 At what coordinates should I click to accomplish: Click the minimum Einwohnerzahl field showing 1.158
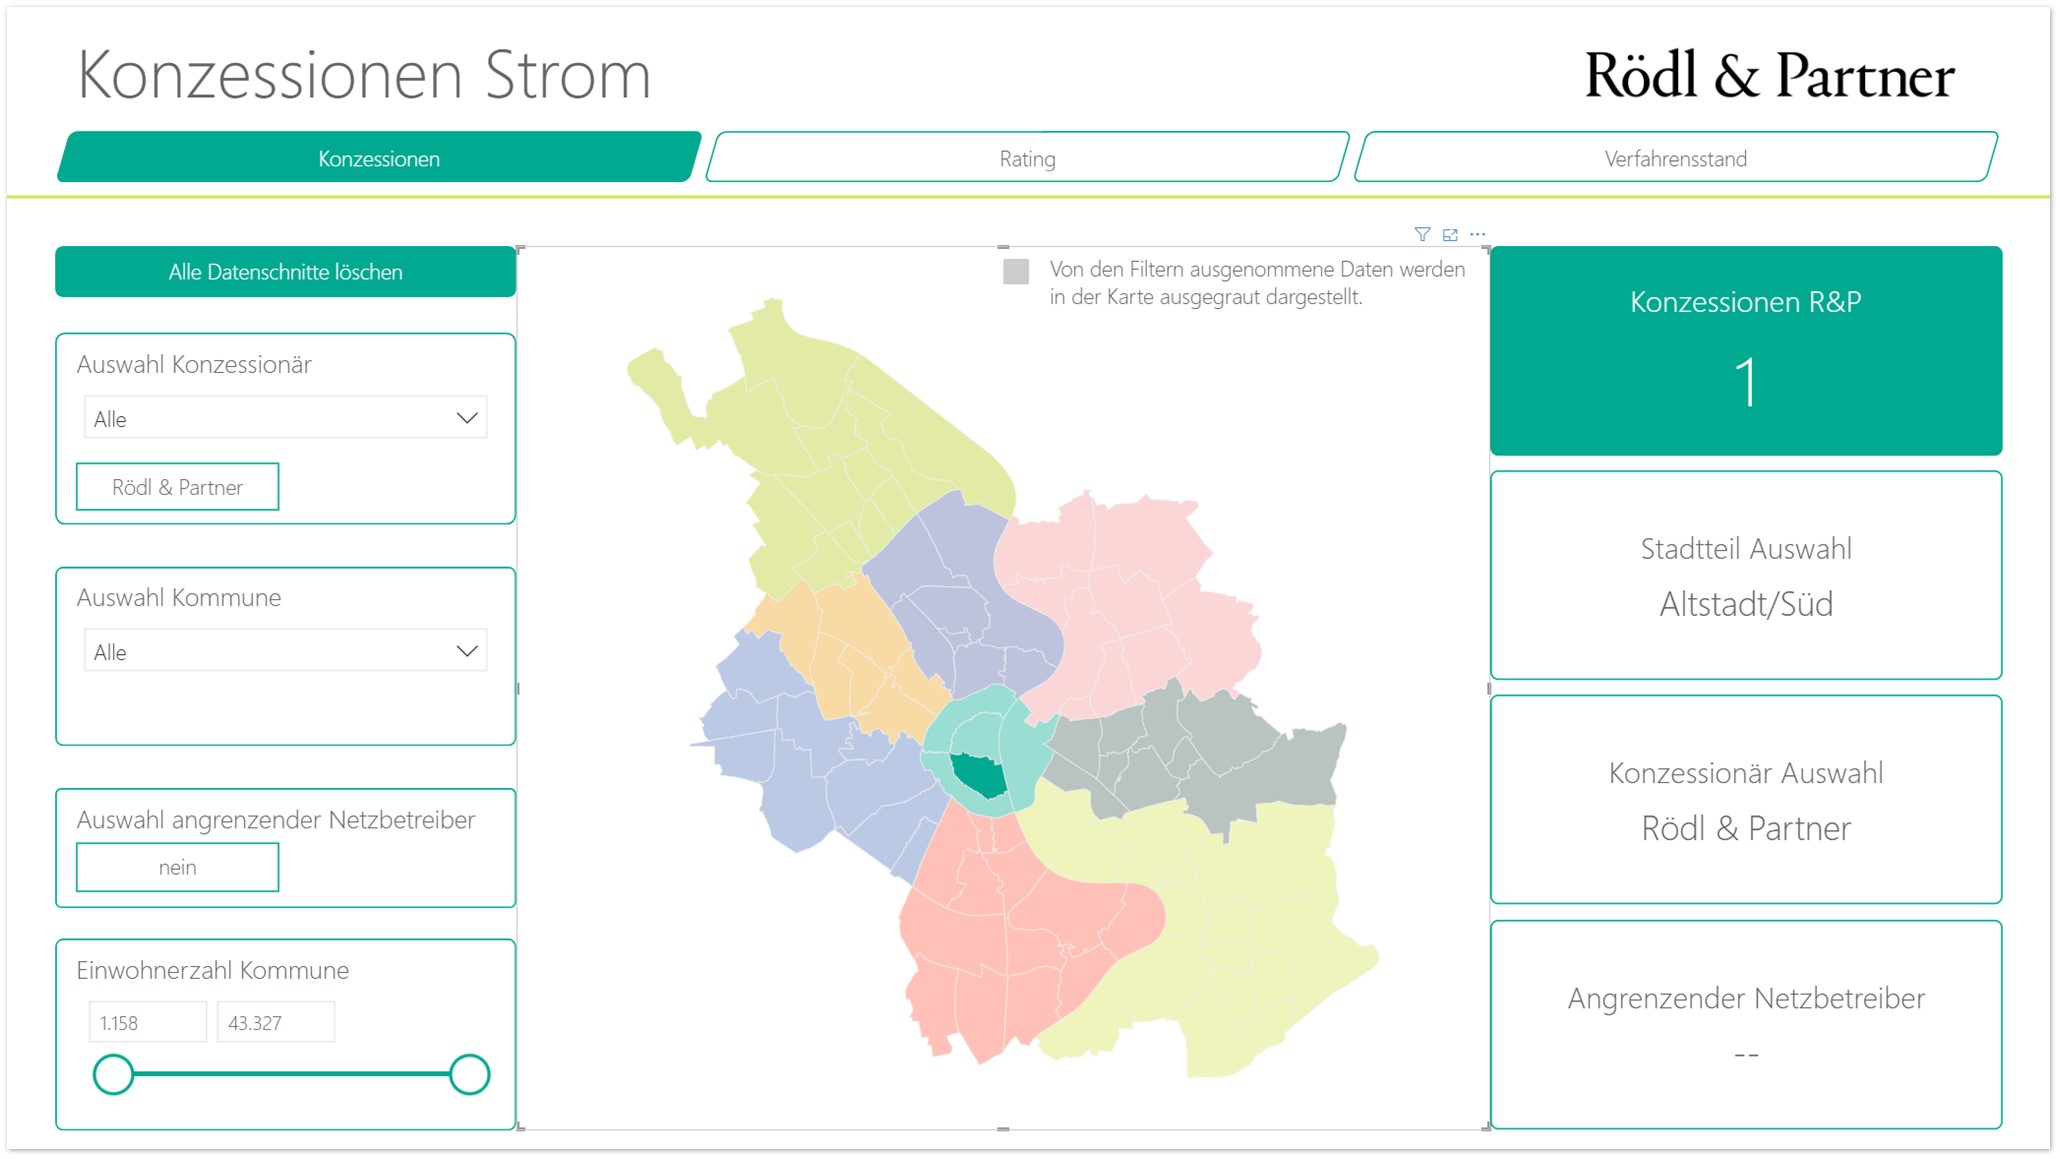click(x=147, y=1022)
